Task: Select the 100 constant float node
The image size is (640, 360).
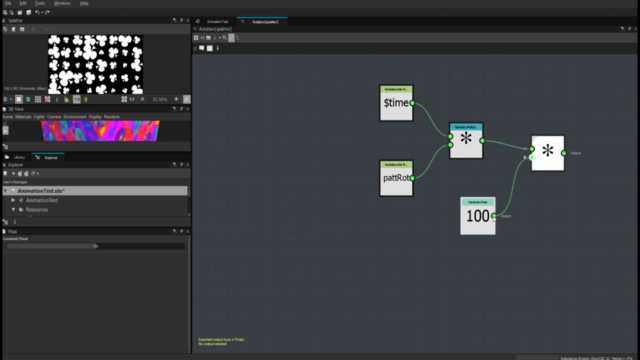Action: [x=478, y=216]
